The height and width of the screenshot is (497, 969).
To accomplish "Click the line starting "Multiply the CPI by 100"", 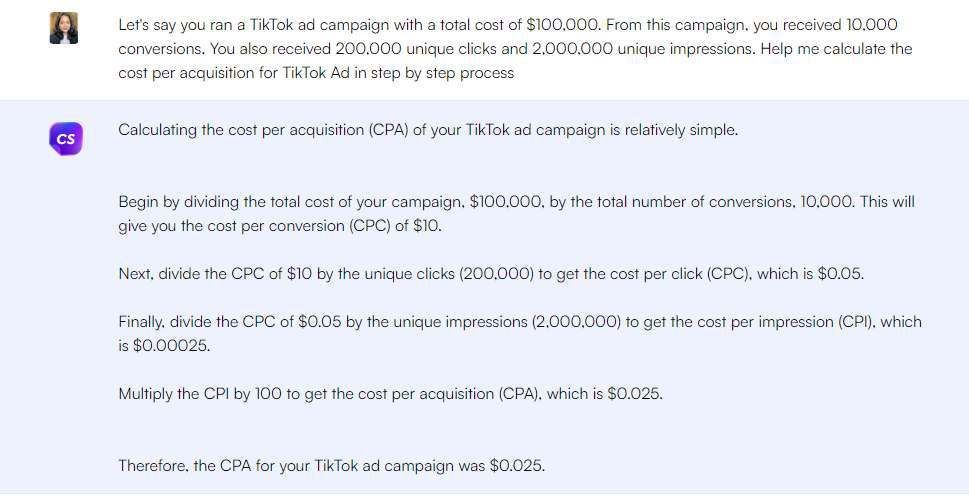I will click(x=390, y=393).
